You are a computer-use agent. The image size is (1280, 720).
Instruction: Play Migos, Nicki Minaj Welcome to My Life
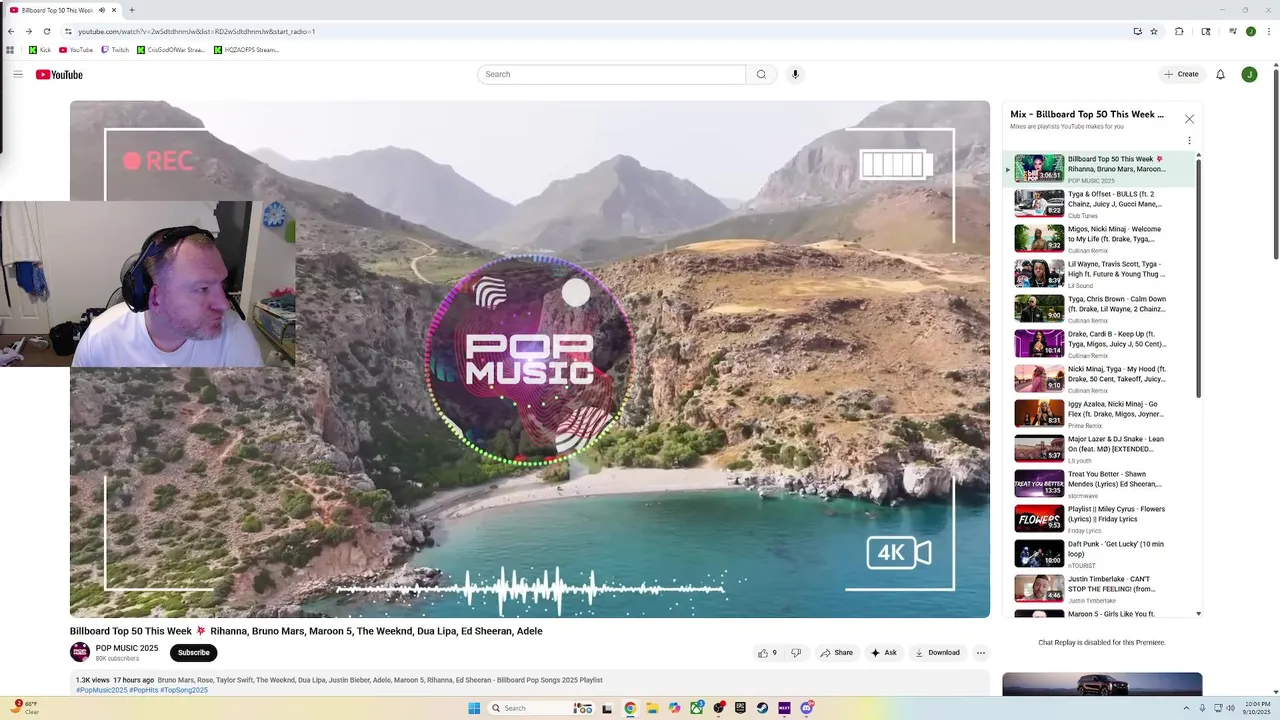click(1039, 238)
